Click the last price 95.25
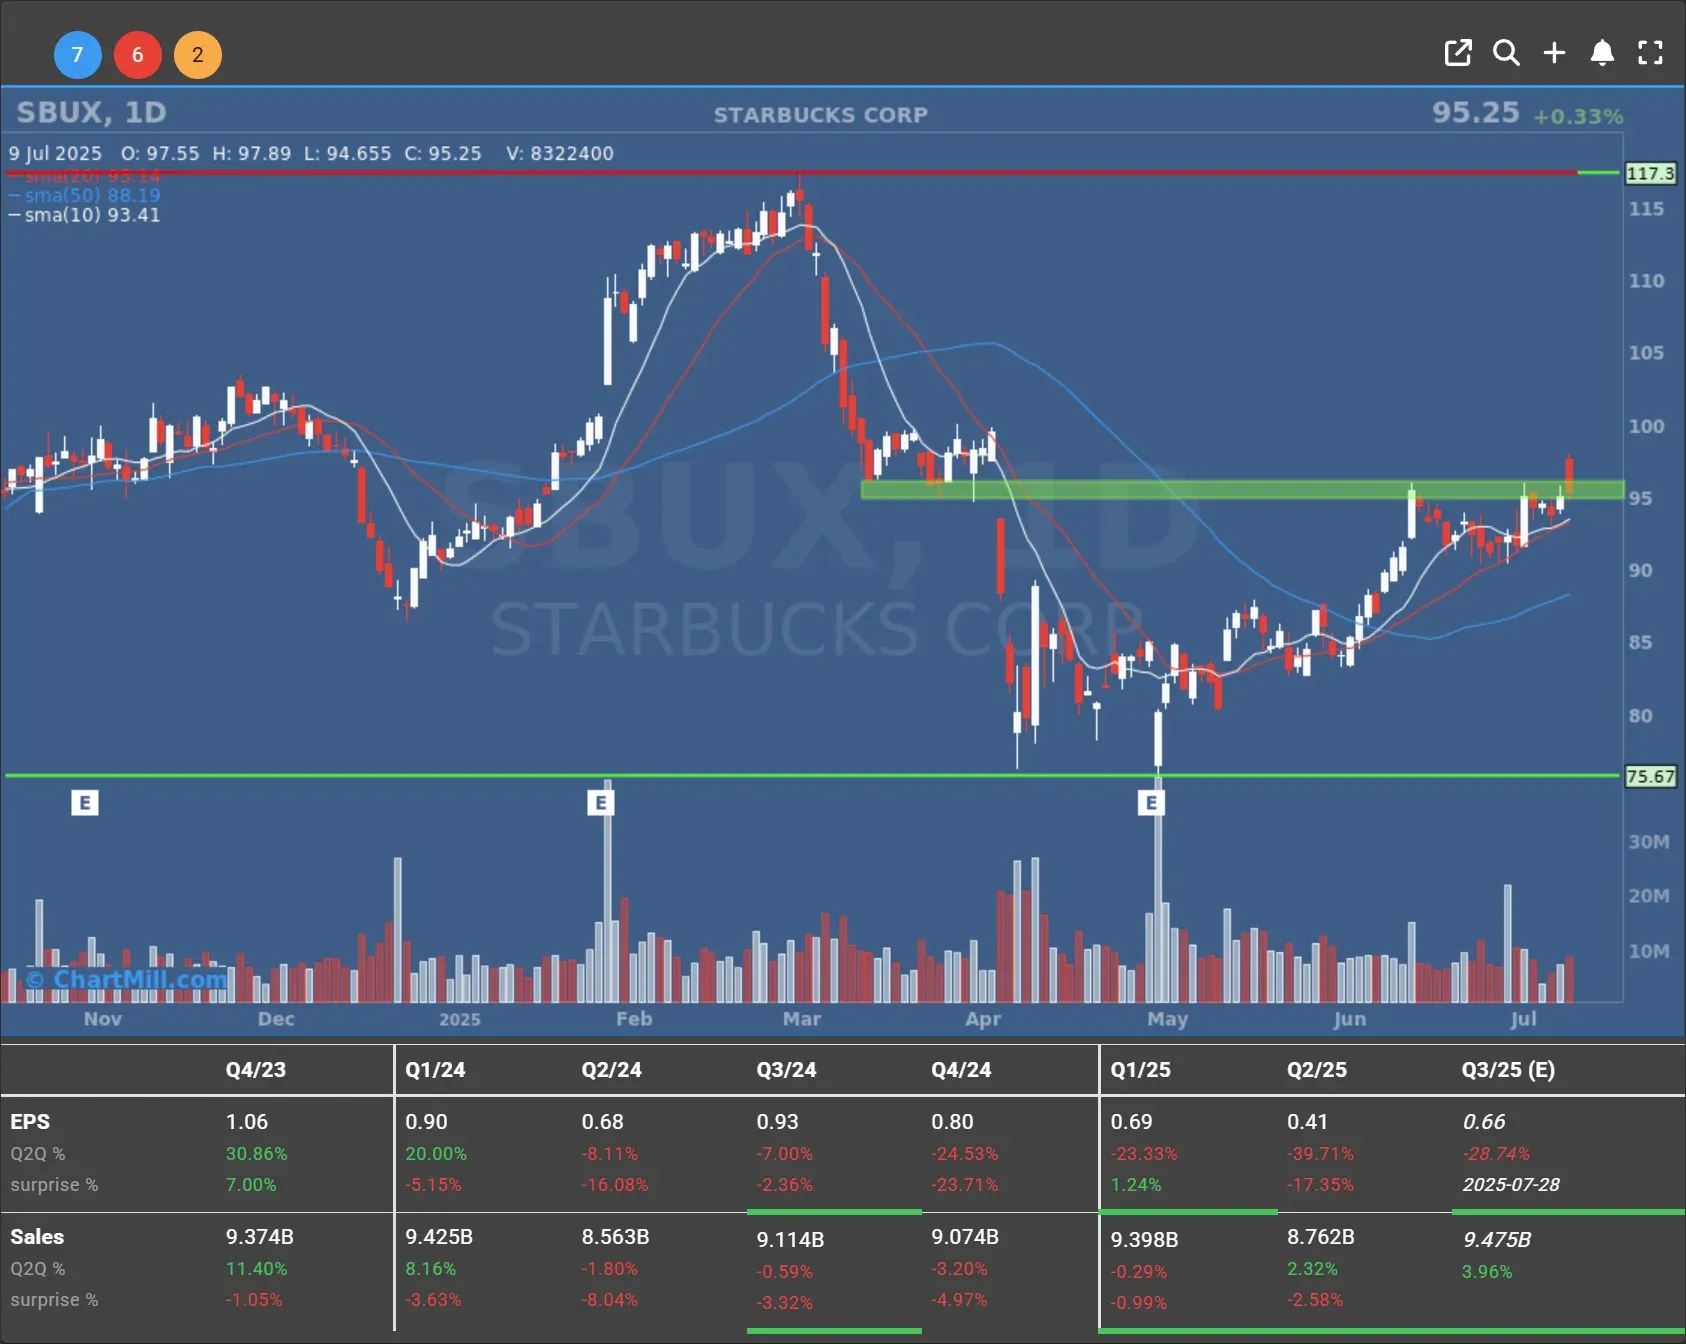The image size is (1686, 1344). click(x=1475, y=112)
